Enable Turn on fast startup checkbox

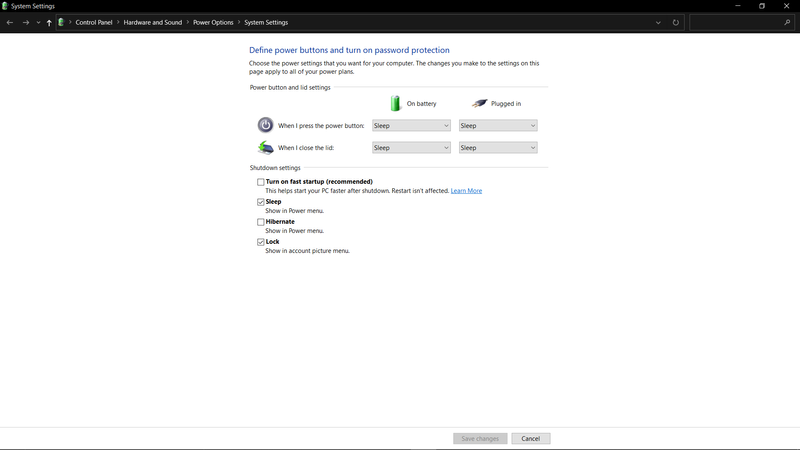click(x=261, y=182)
